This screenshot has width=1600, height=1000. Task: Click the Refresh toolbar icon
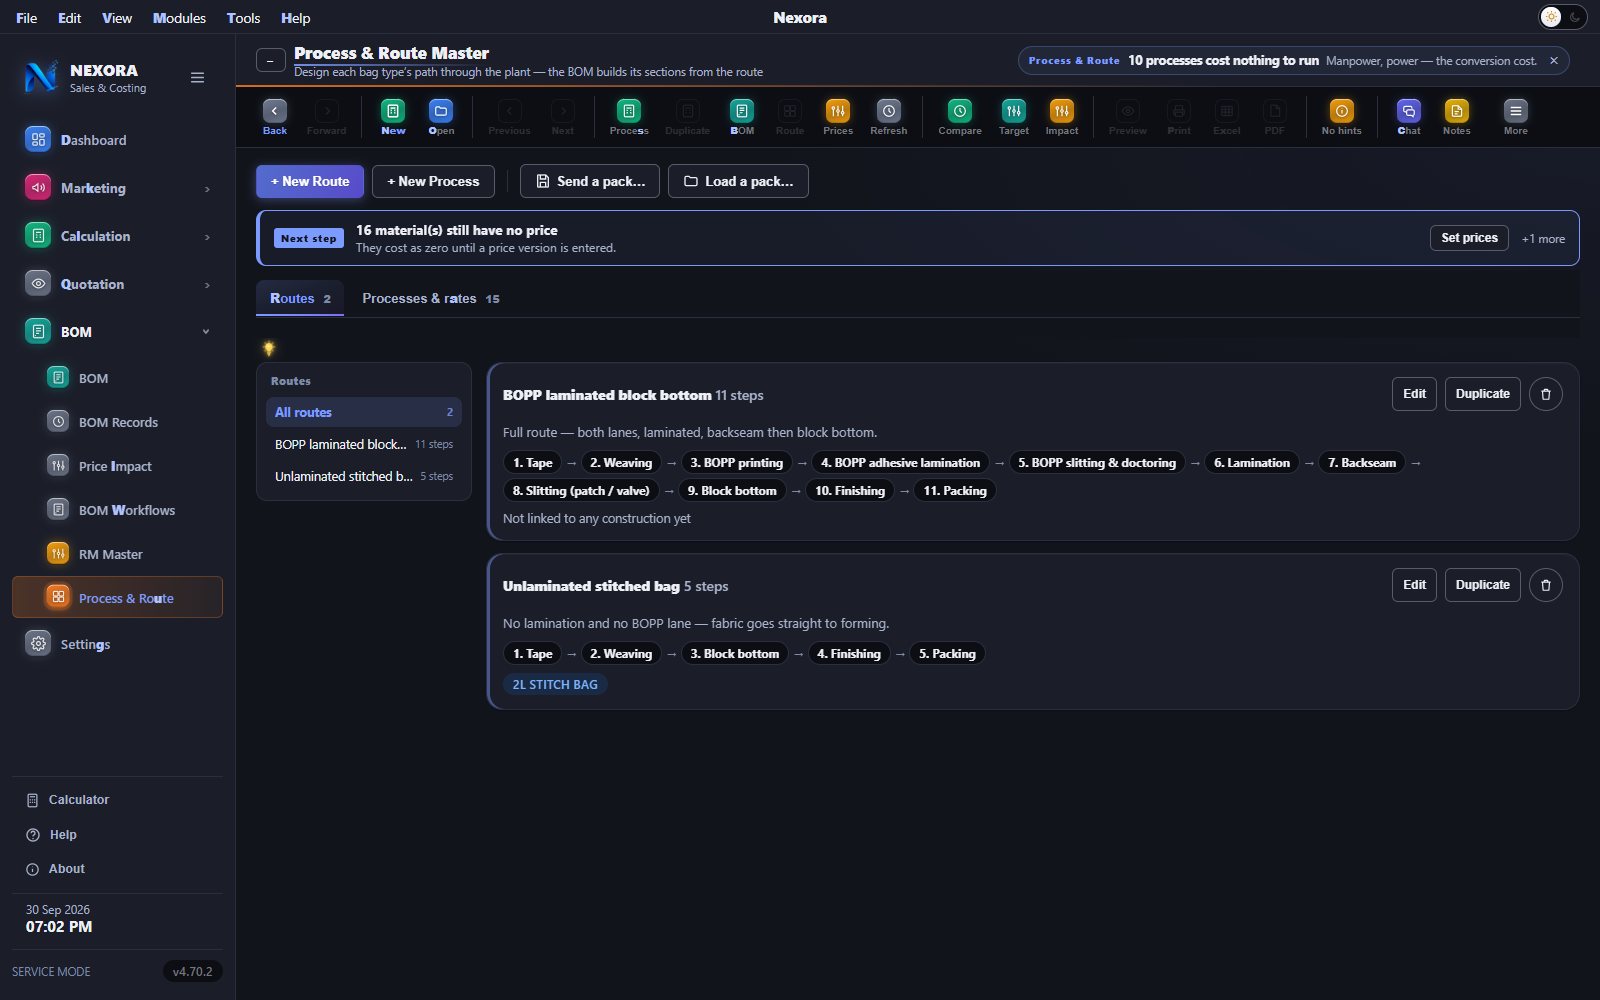point(889,117)
